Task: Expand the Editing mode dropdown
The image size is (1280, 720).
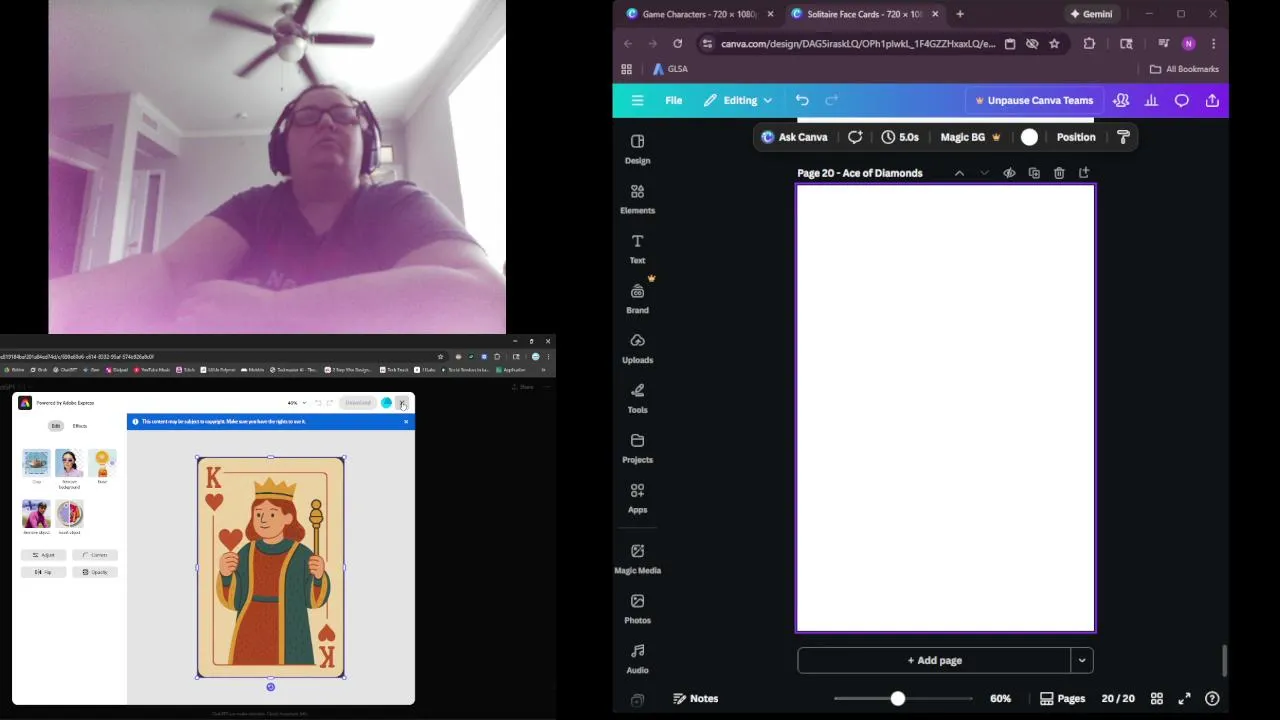Action: tap(739, 100)
